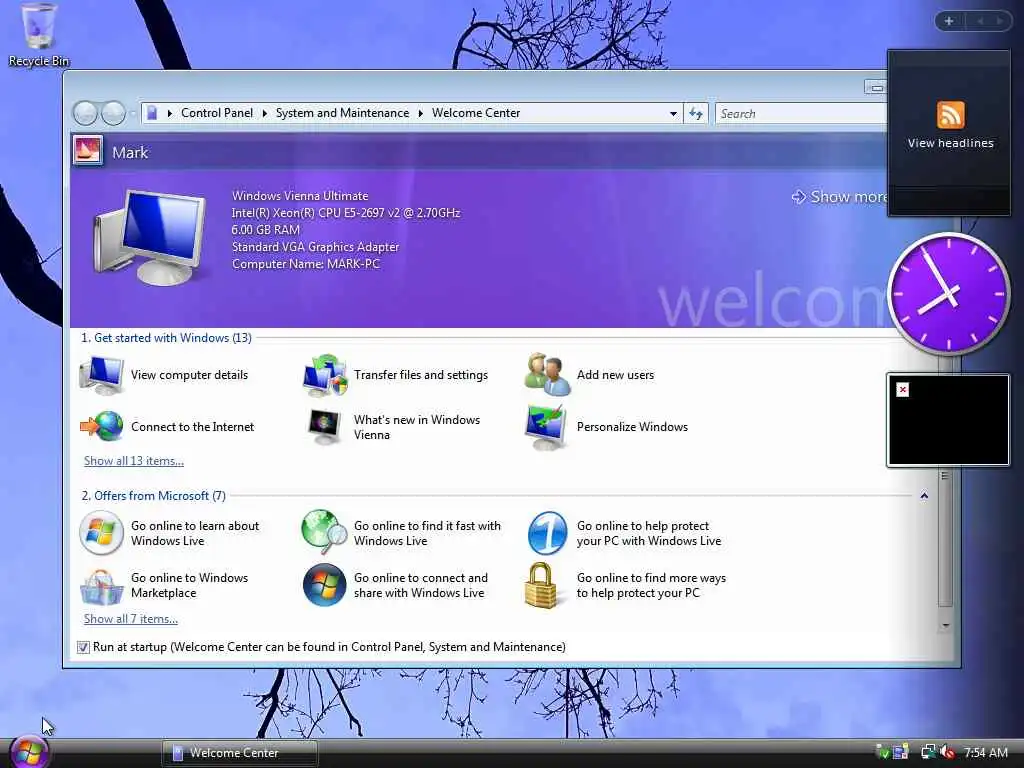
Task: Click Windows Vienna Ultimate text
Action: (300, 196)
